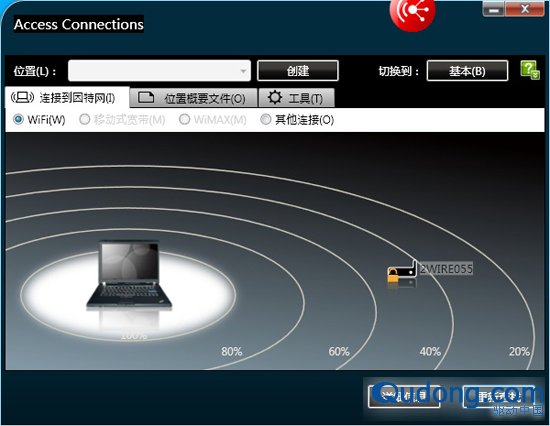
Task: Select the WiMAX(M) radio button
Action: point(185,119)
